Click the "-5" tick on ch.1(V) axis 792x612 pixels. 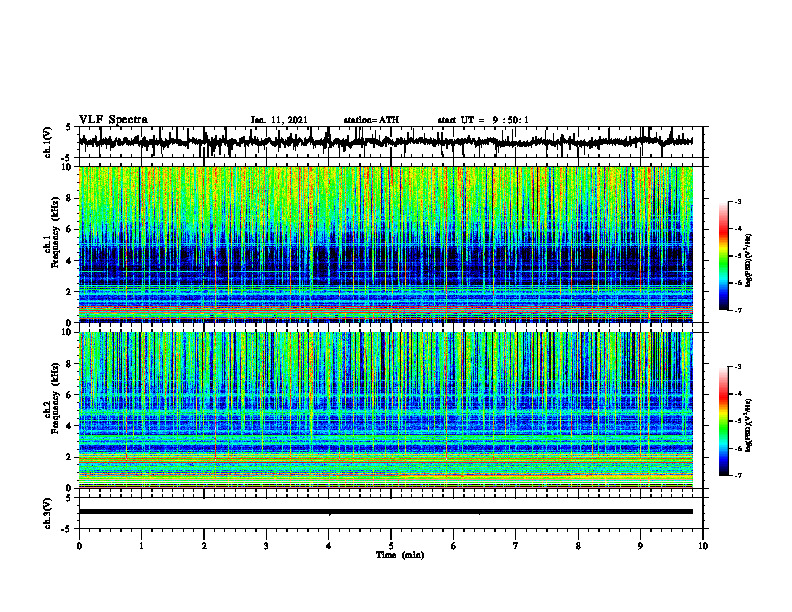click(67, 158)
